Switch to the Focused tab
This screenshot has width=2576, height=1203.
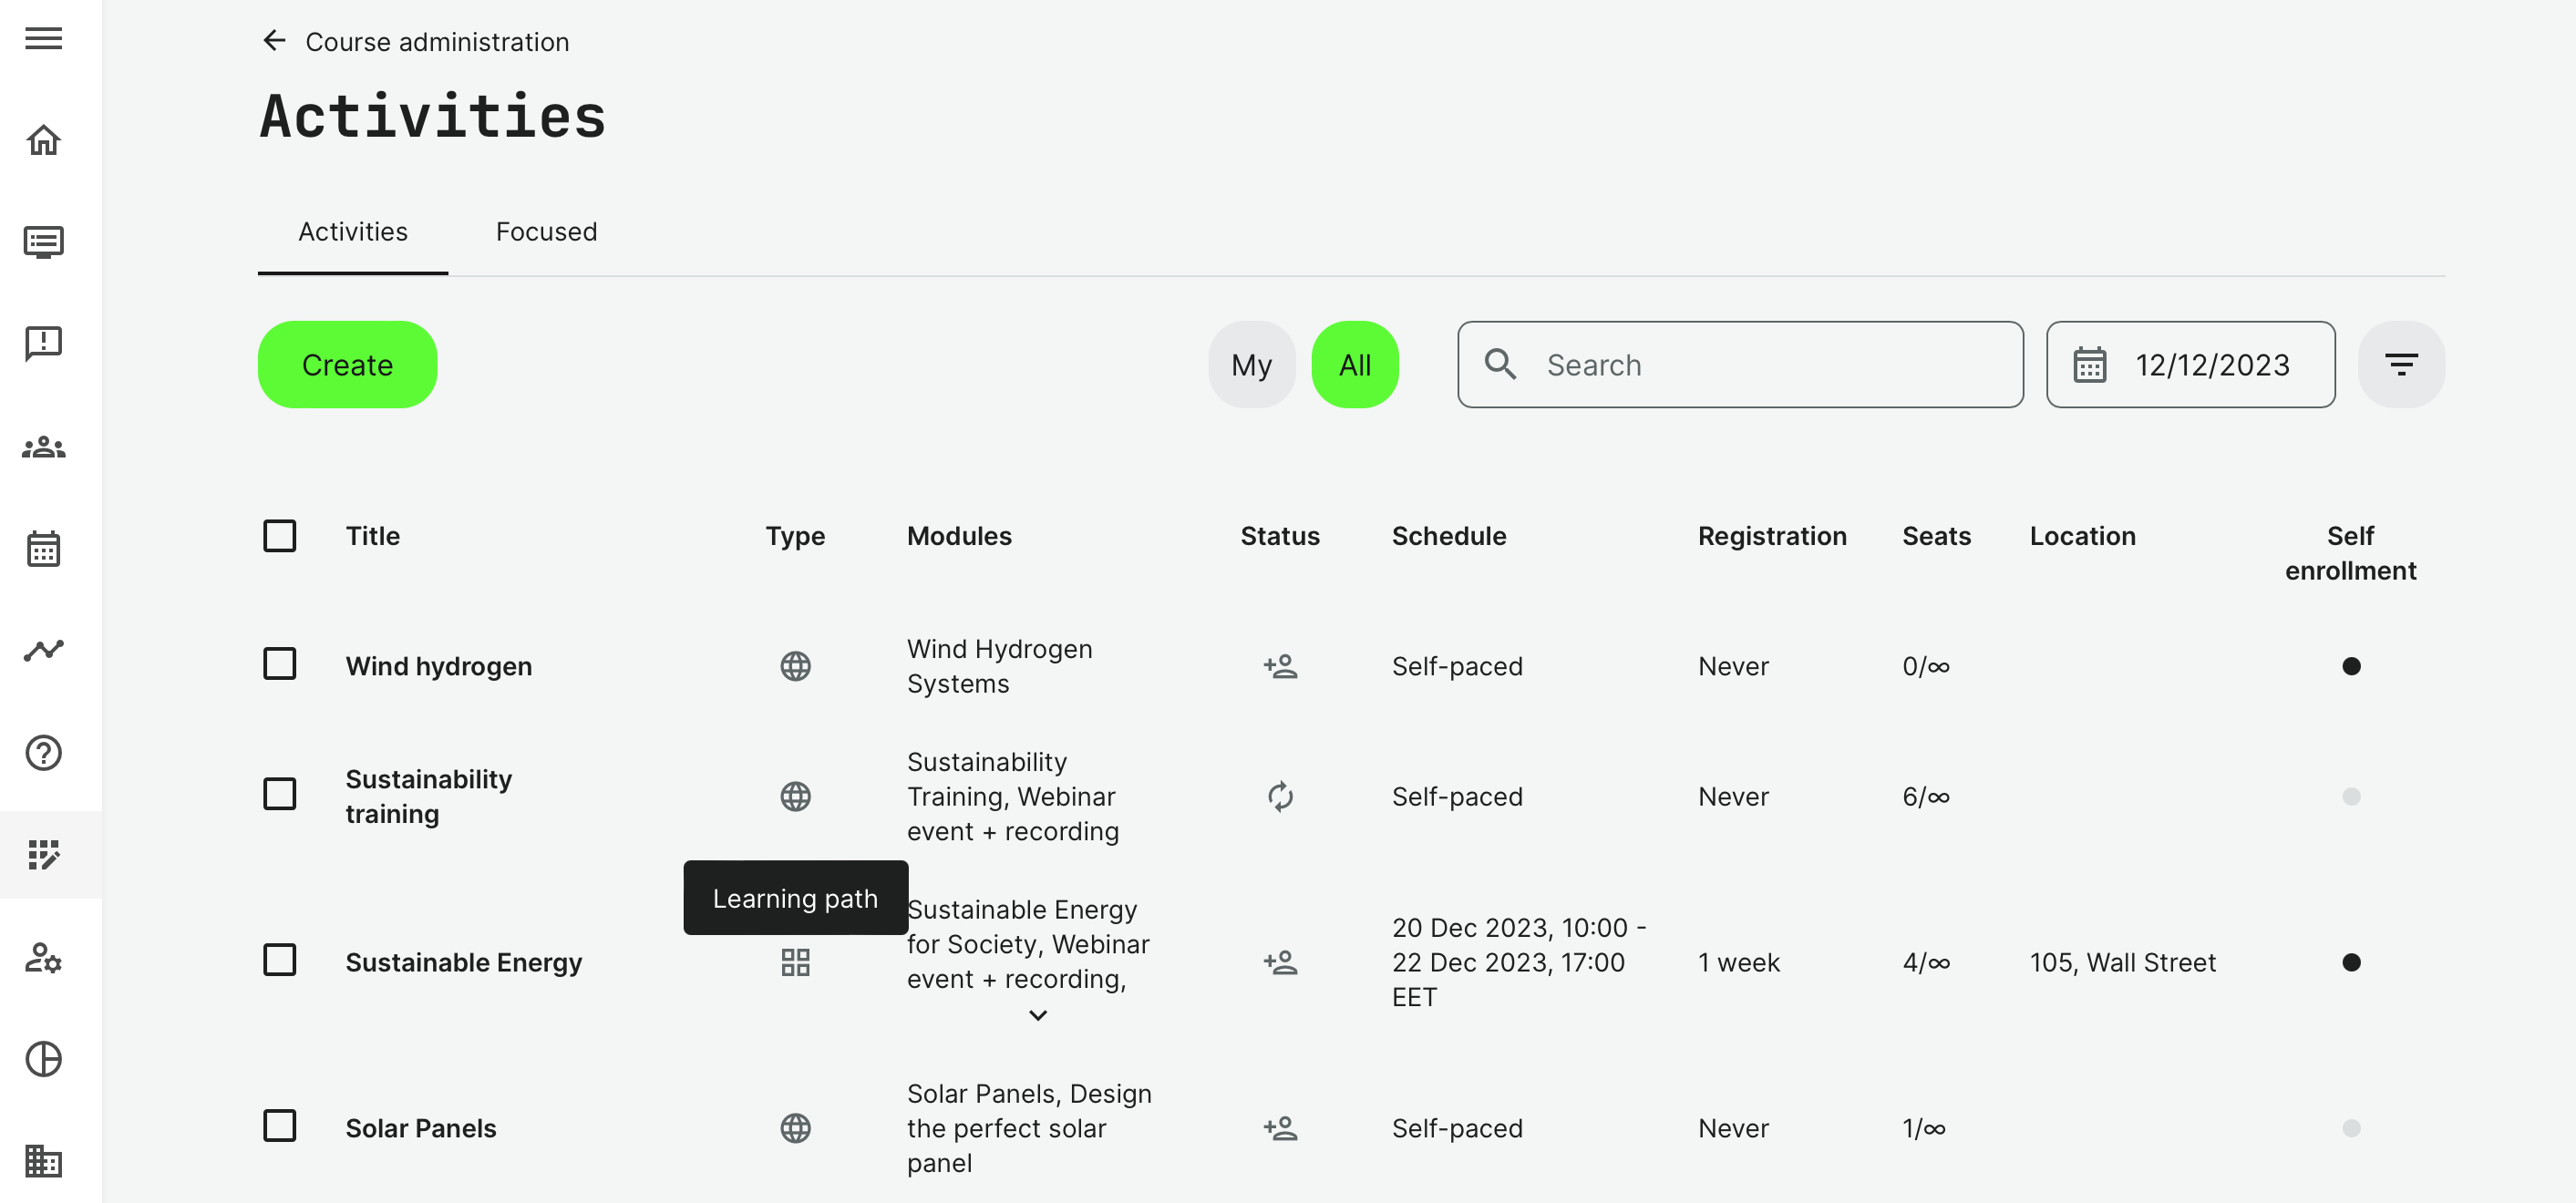(x=546, y=231)
